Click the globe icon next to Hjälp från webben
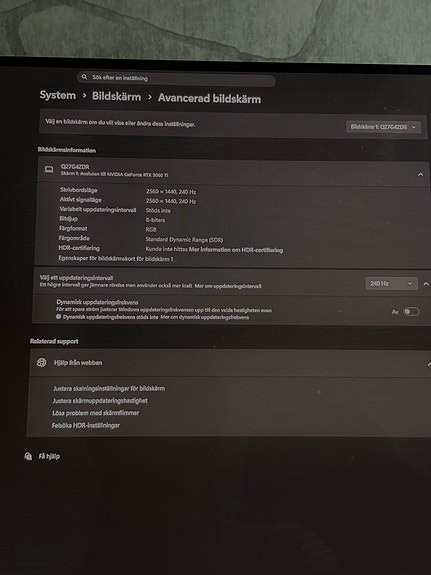 [42, 362]
